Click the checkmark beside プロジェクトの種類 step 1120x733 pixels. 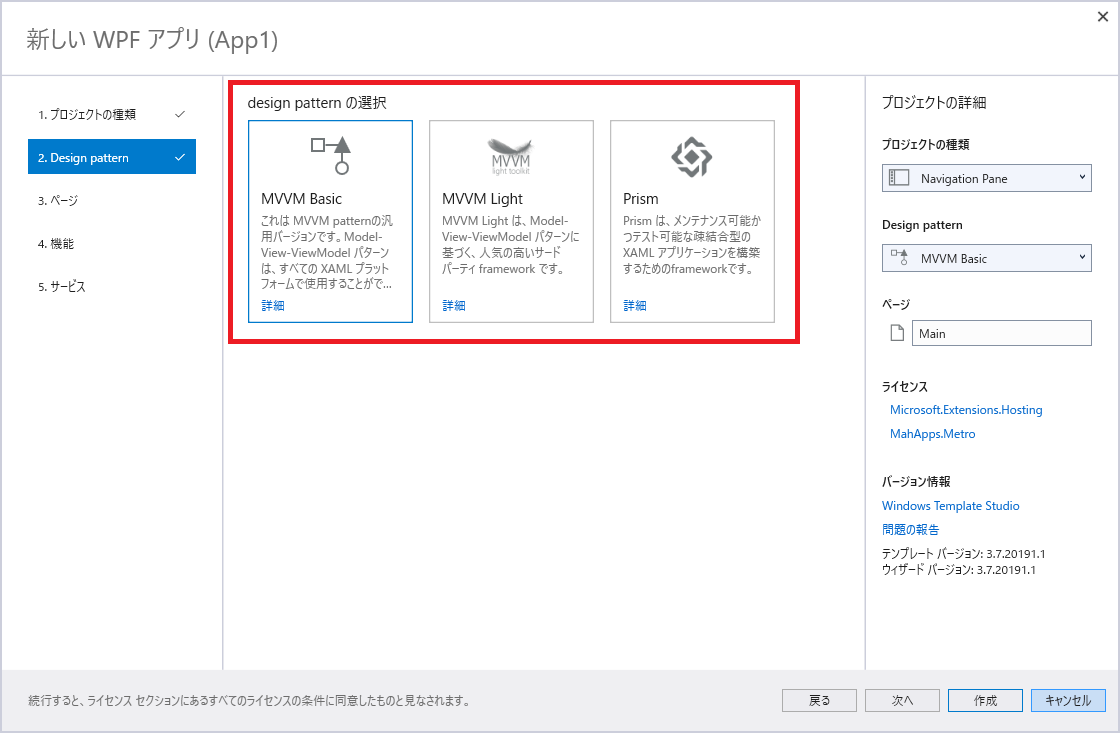click(x=180, y=114)
